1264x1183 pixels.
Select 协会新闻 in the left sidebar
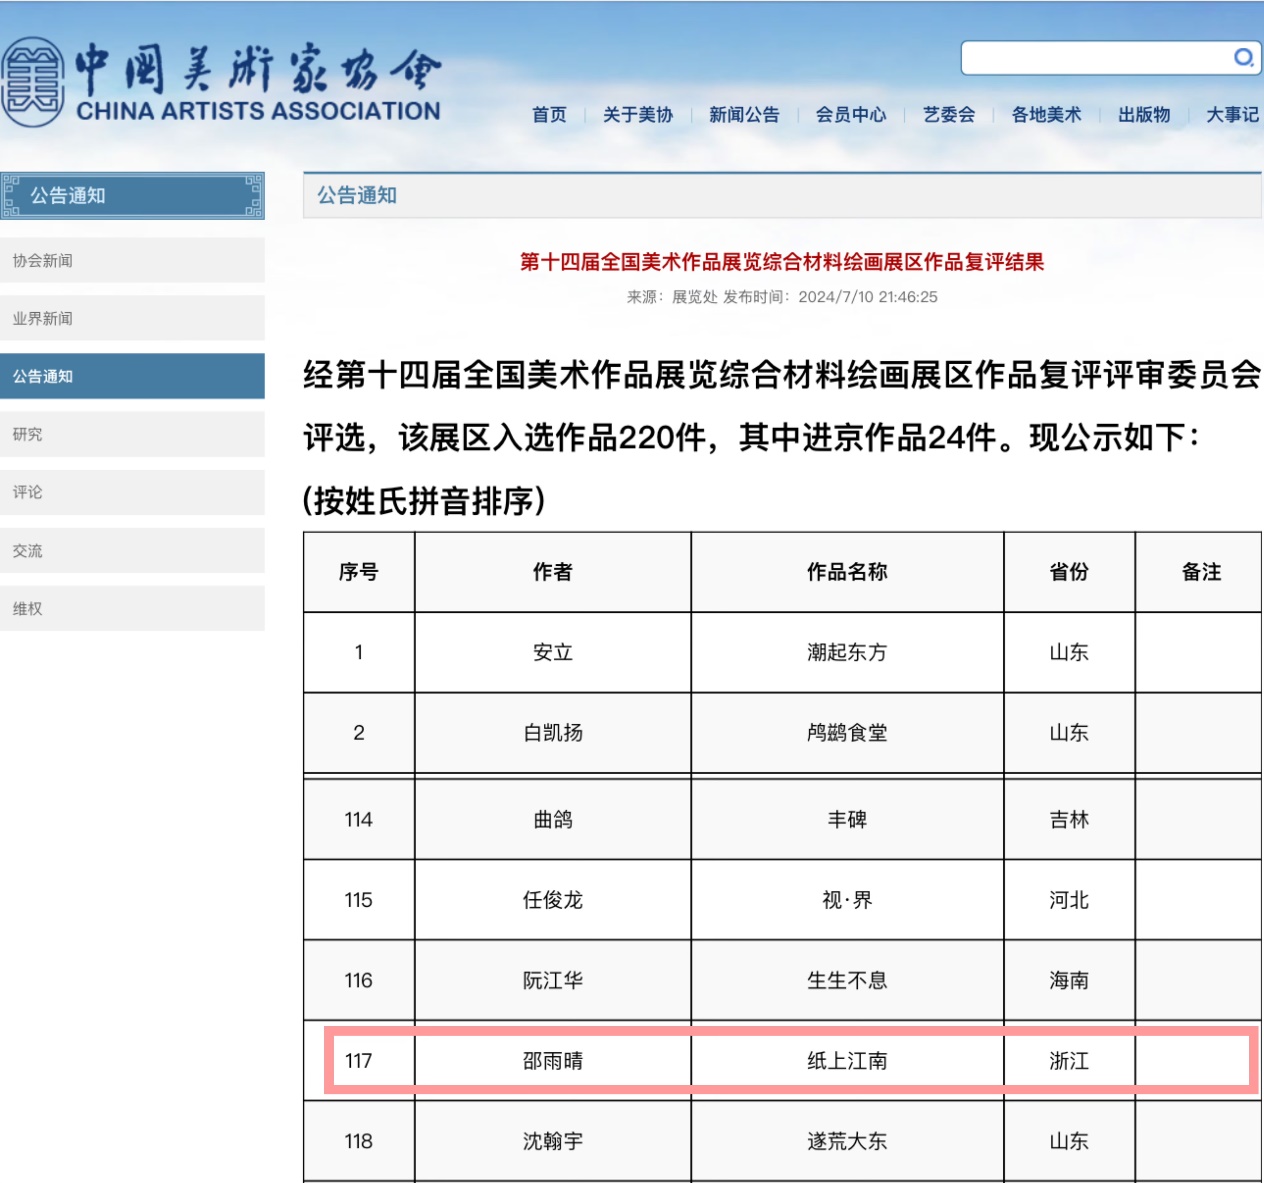click(x=43, y=261)
